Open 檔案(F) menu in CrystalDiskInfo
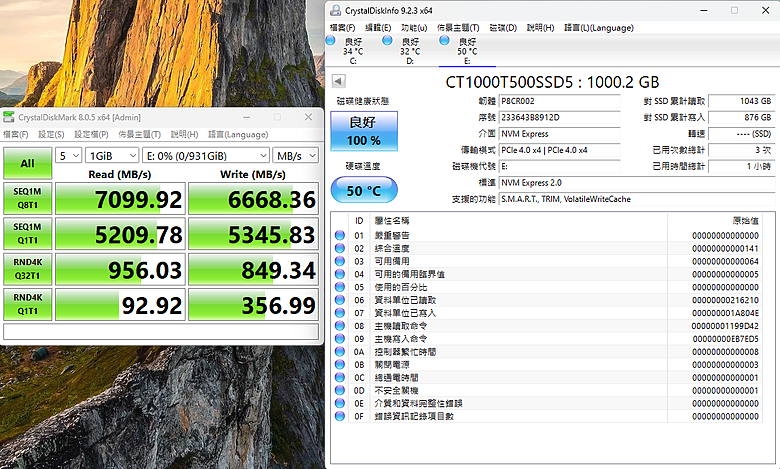Image resolution: width=780 pixels, height=469 pixels. 343,28
